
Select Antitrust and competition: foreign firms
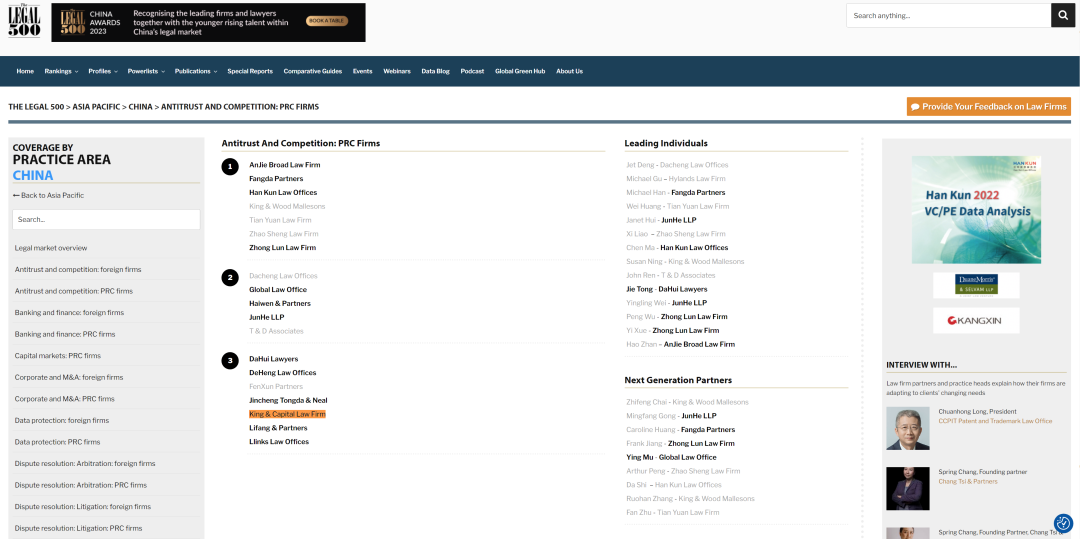click(78, 269)
